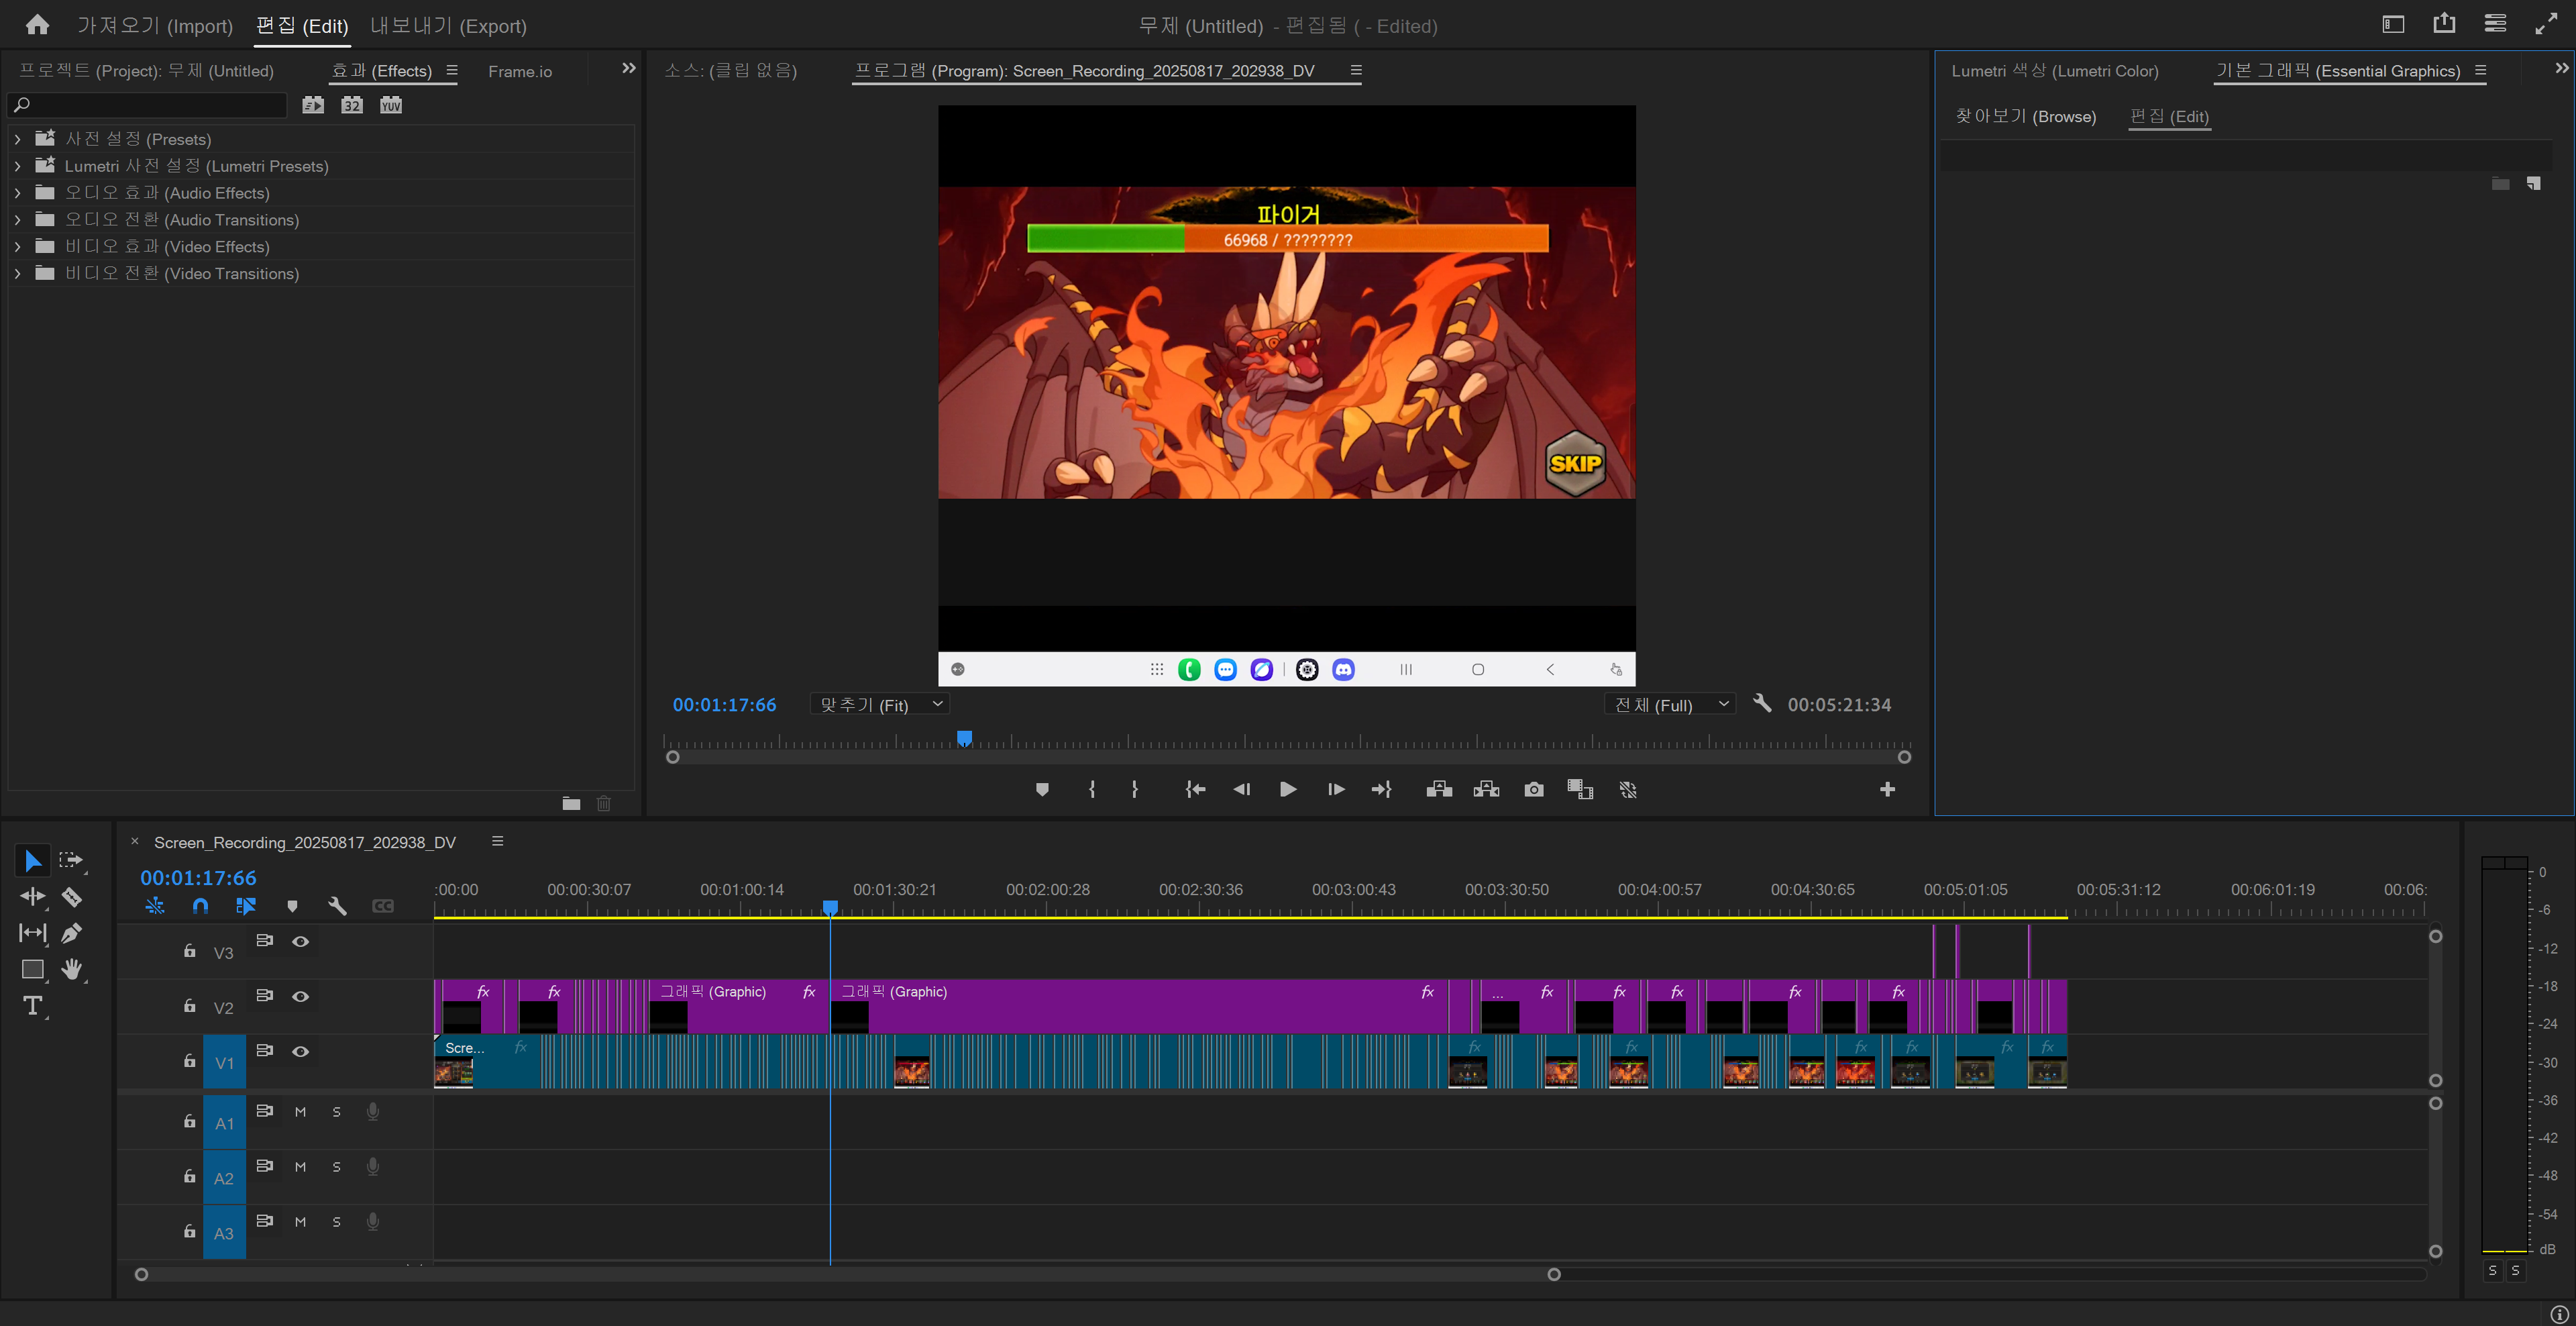Click 32-bit Color effects filter icon
This screenshot has height=1326, width=2576.
pyautogui.click(x=352, y=105)
